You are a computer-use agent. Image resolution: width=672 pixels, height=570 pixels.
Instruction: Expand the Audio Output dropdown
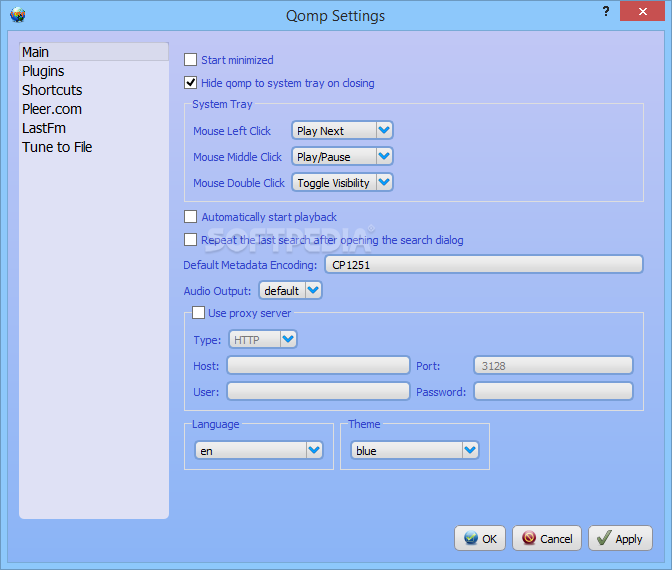coord(290,291)
